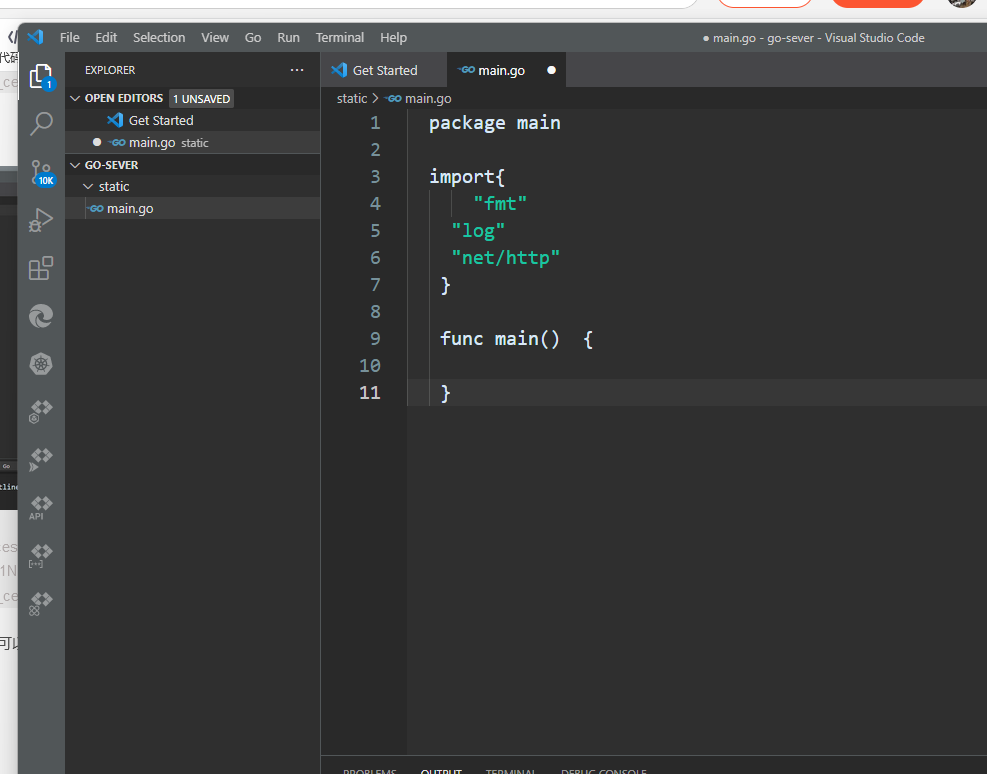Open Source Control with 10K badge
The width and height of the screenshot is (987, 774).
(42, 172)
